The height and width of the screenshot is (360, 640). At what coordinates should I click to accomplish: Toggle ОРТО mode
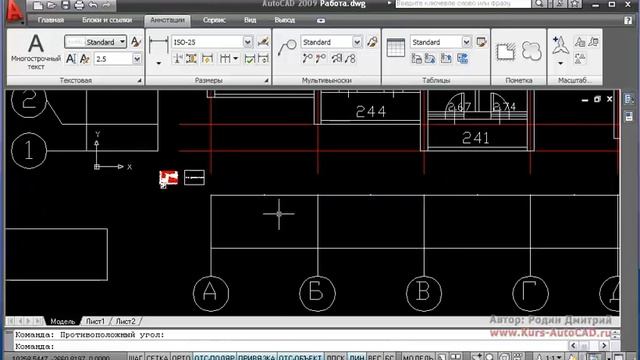pos(181,358)
